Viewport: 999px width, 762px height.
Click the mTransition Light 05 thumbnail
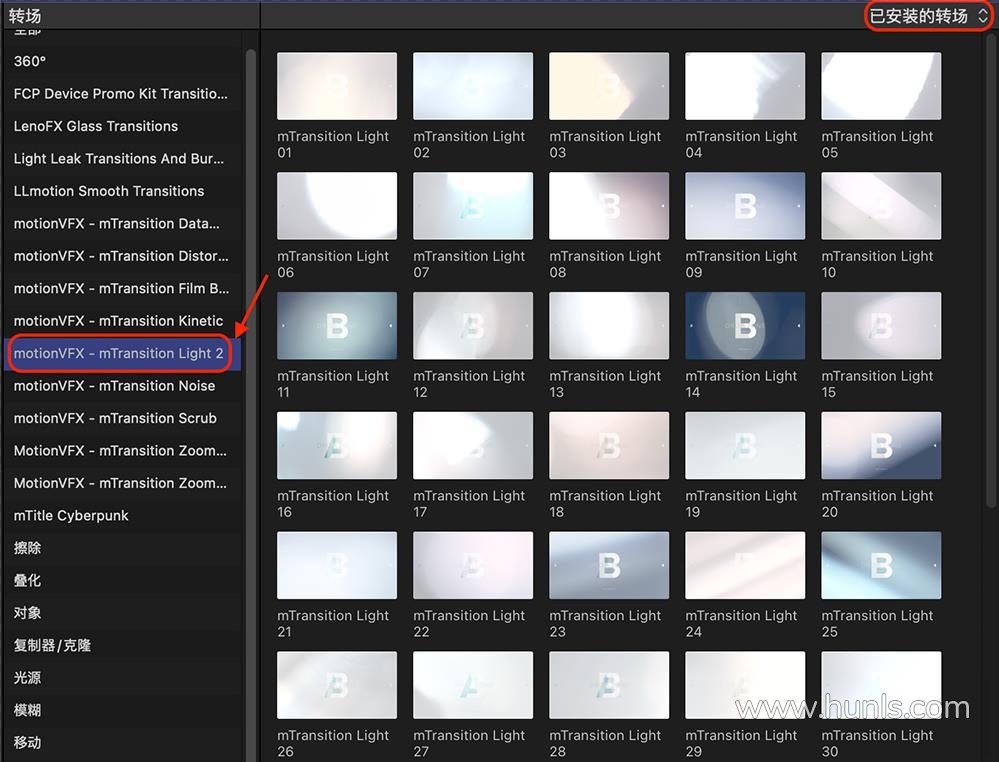click(881, 86)
